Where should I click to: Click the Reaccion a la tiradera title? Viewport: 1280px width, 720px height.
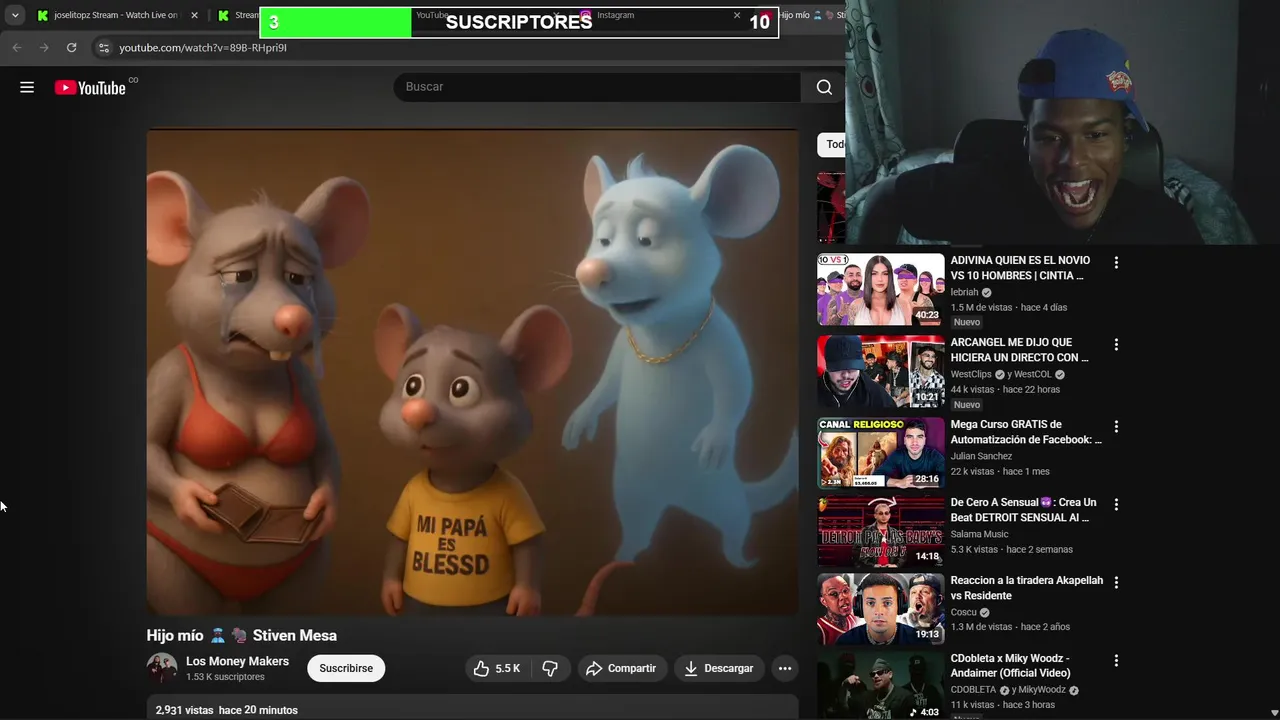coord(1026,588)
